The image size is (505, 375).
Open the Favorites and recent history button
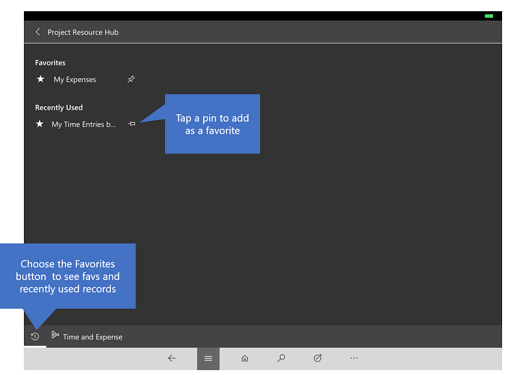coord(35,336)
